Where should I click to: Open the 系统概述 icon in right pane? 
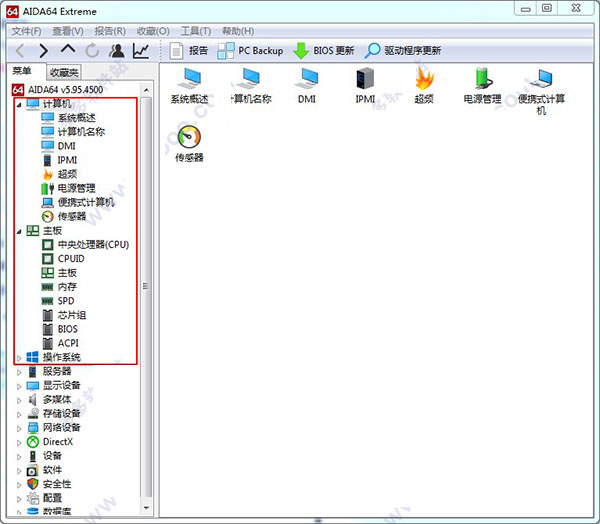(x=189, y=86)
